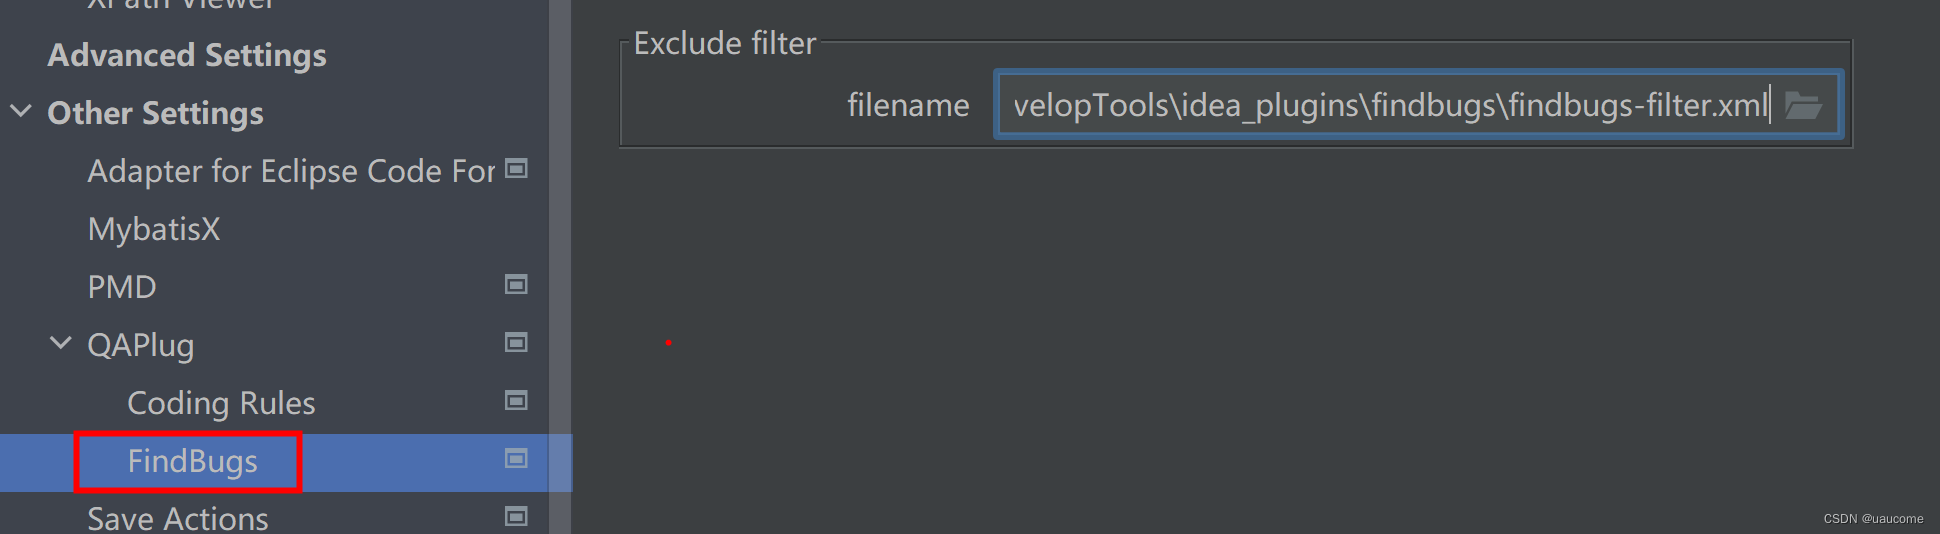This screenshot has width=1940, height=534.
Task: Select FindBugs settings entry
Action: point(192,461)
